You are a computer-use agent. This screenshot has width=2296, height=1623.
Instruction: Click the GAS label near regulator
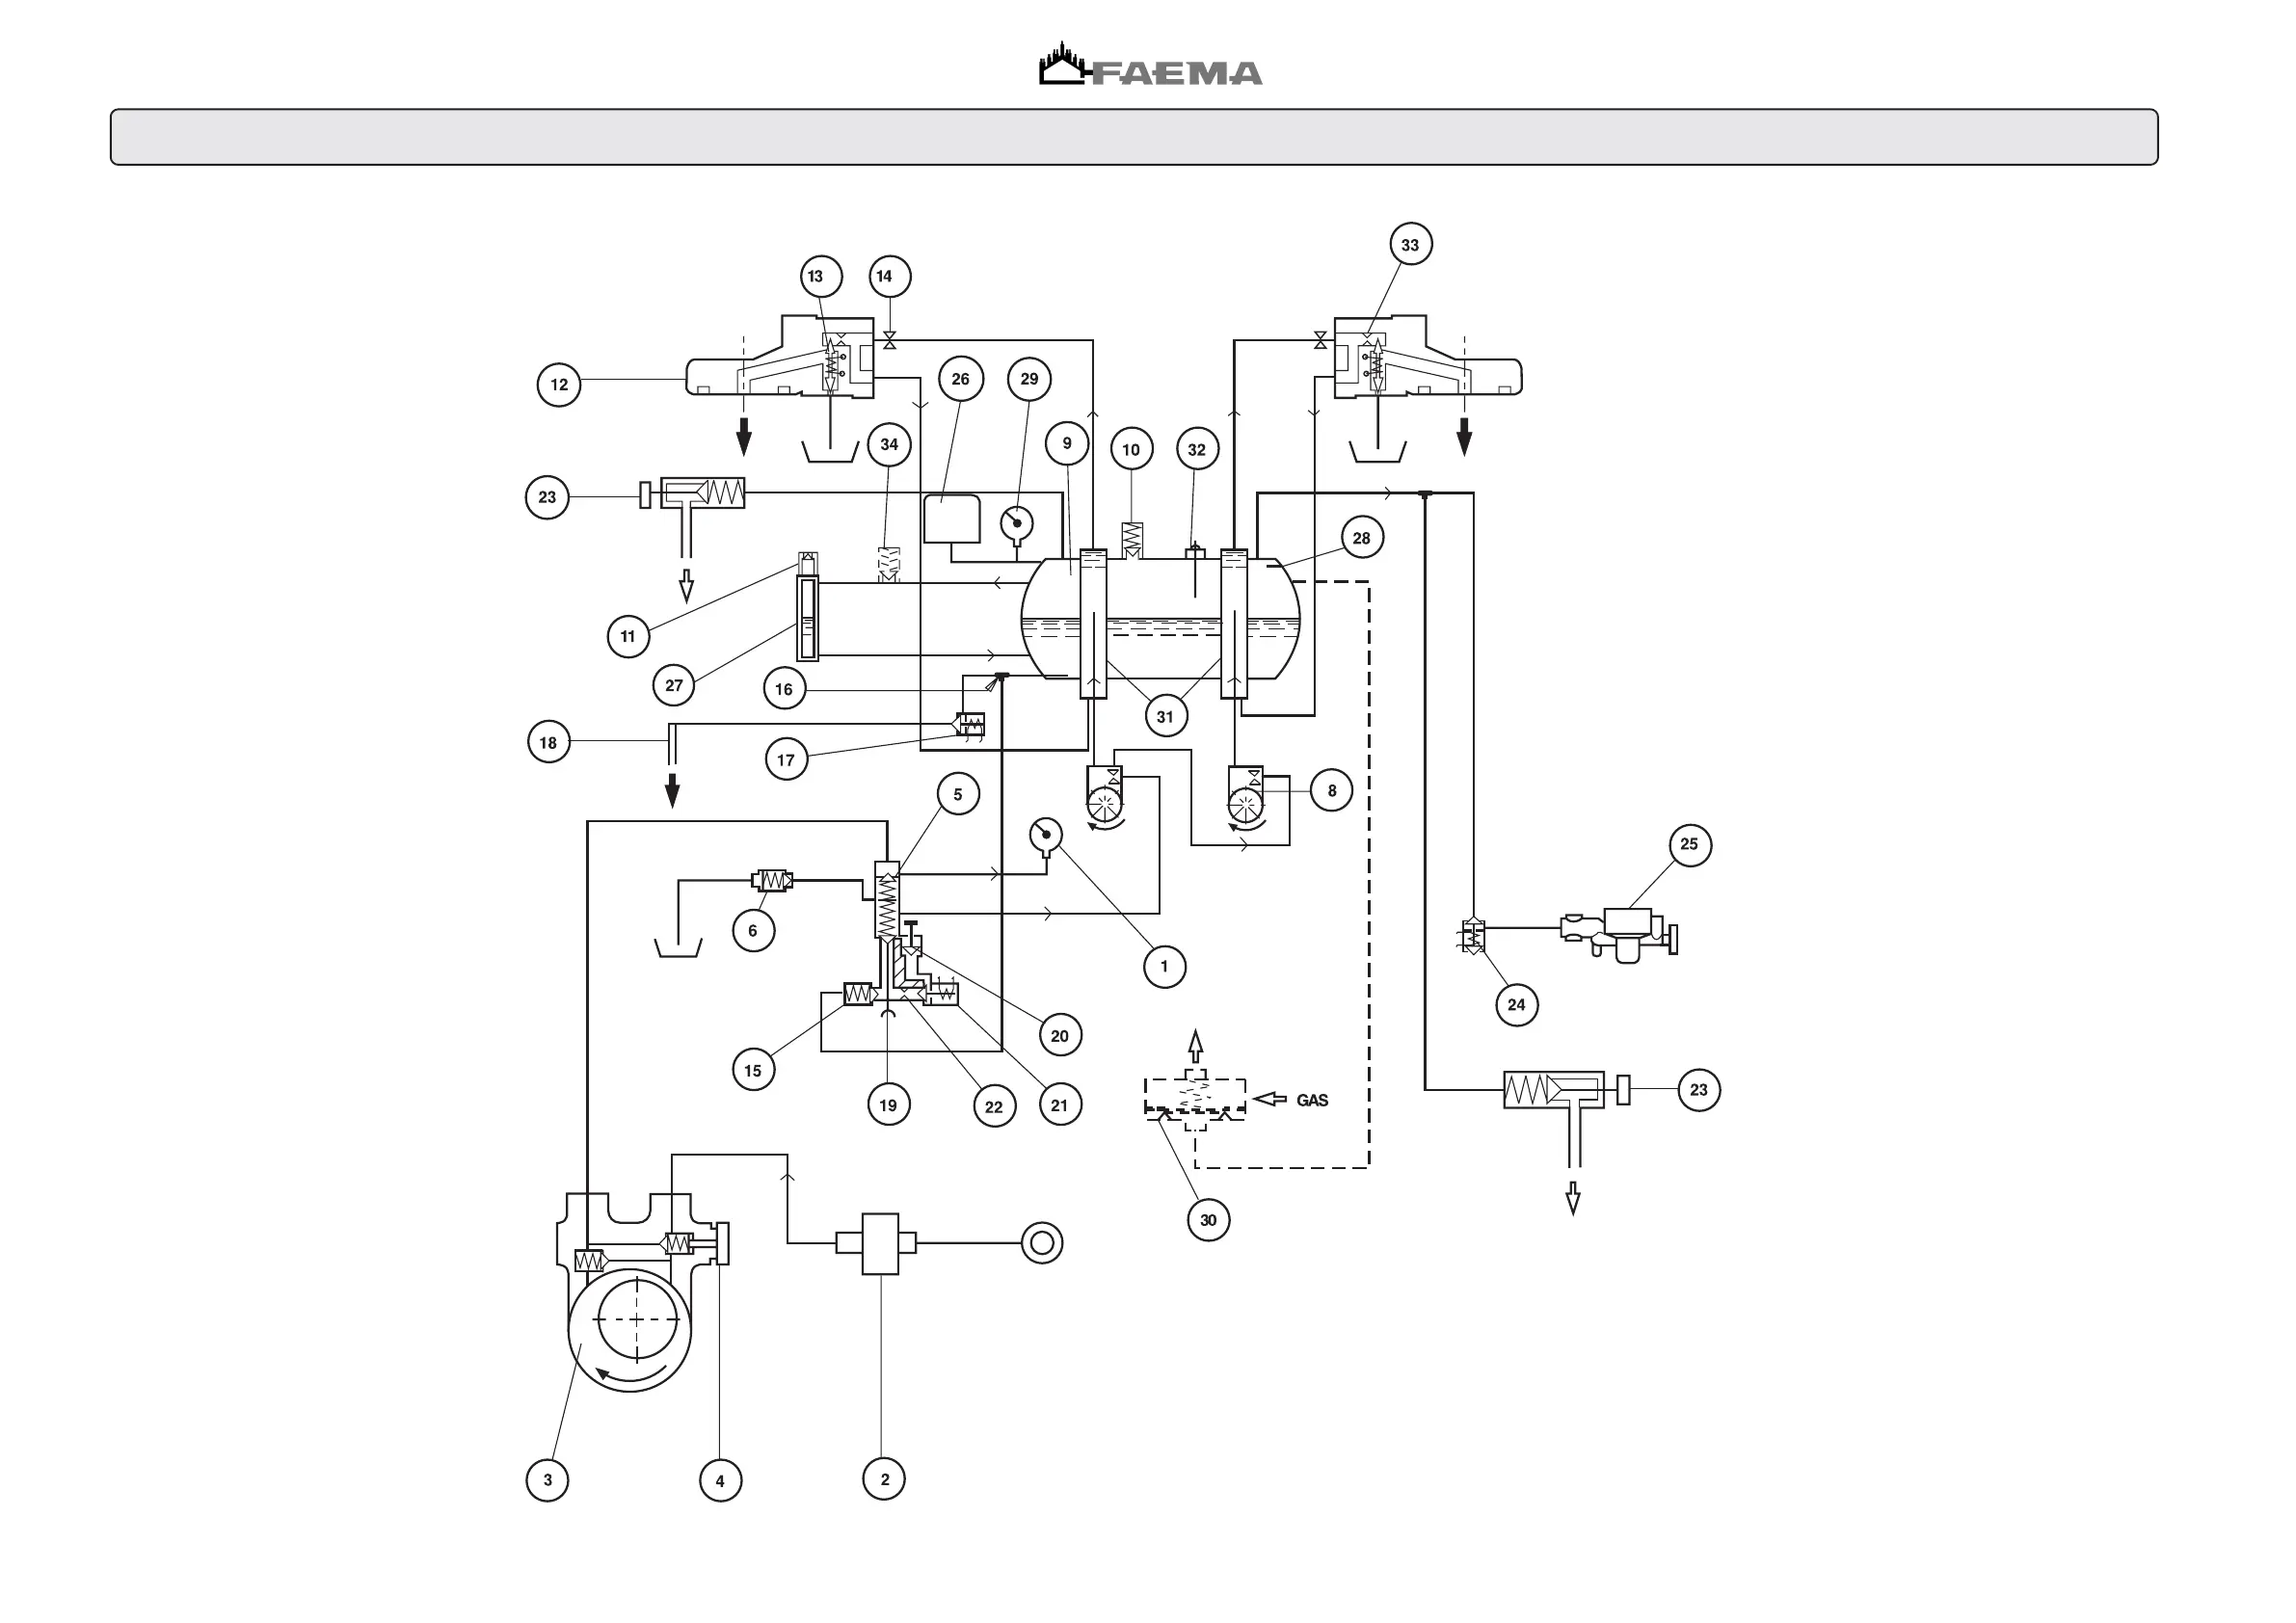tap(1312, 1100)
